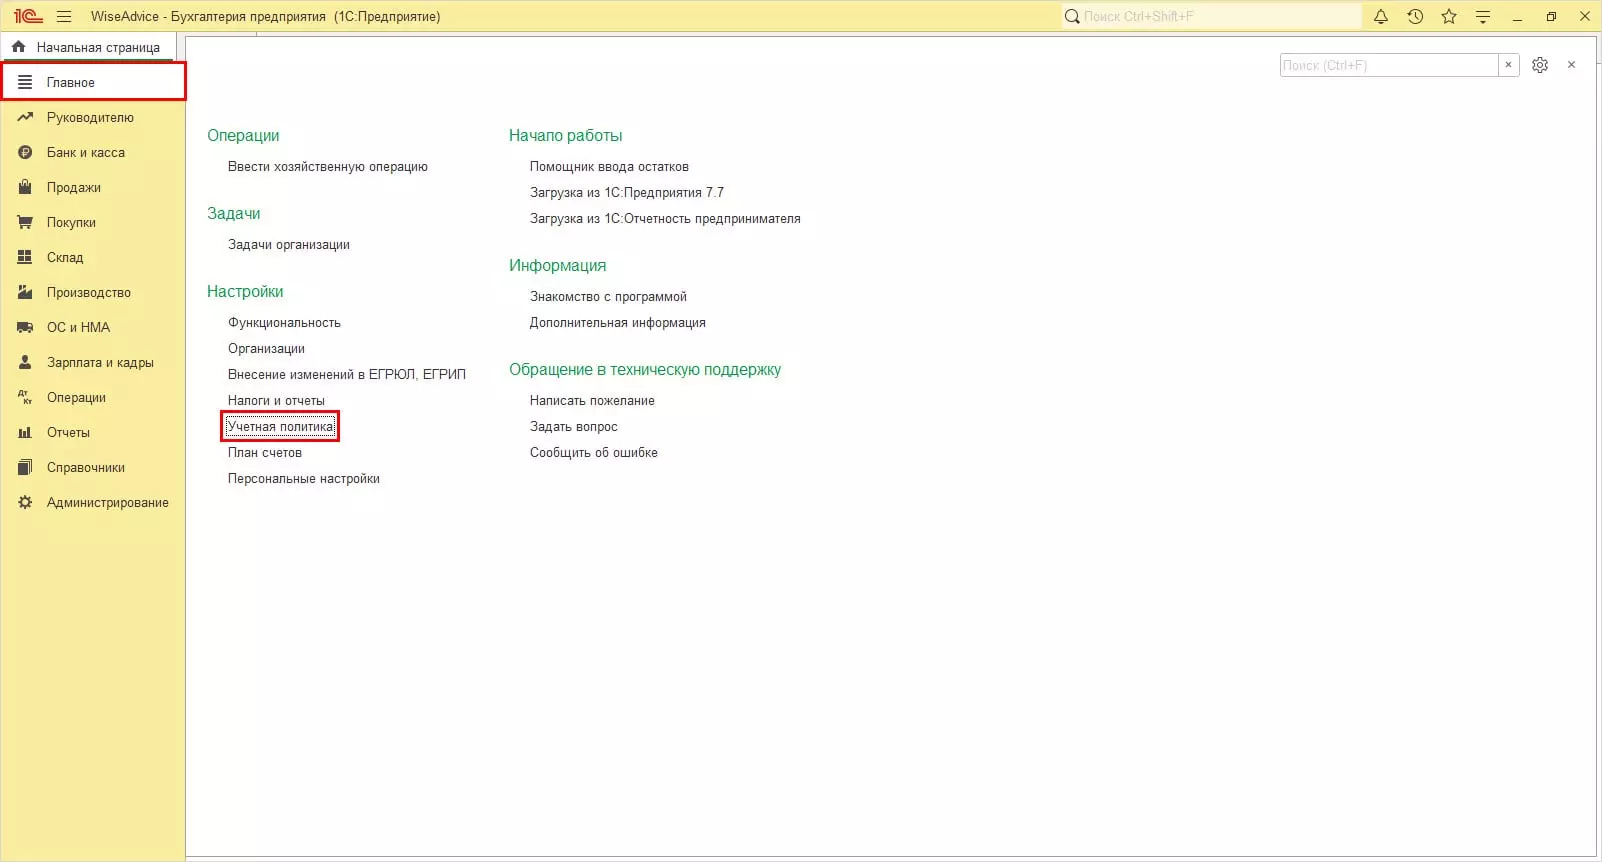Open Персональные настройки link
Image resolution: width=1602 pixels, height=862 pixels.
tap(304, 478)
